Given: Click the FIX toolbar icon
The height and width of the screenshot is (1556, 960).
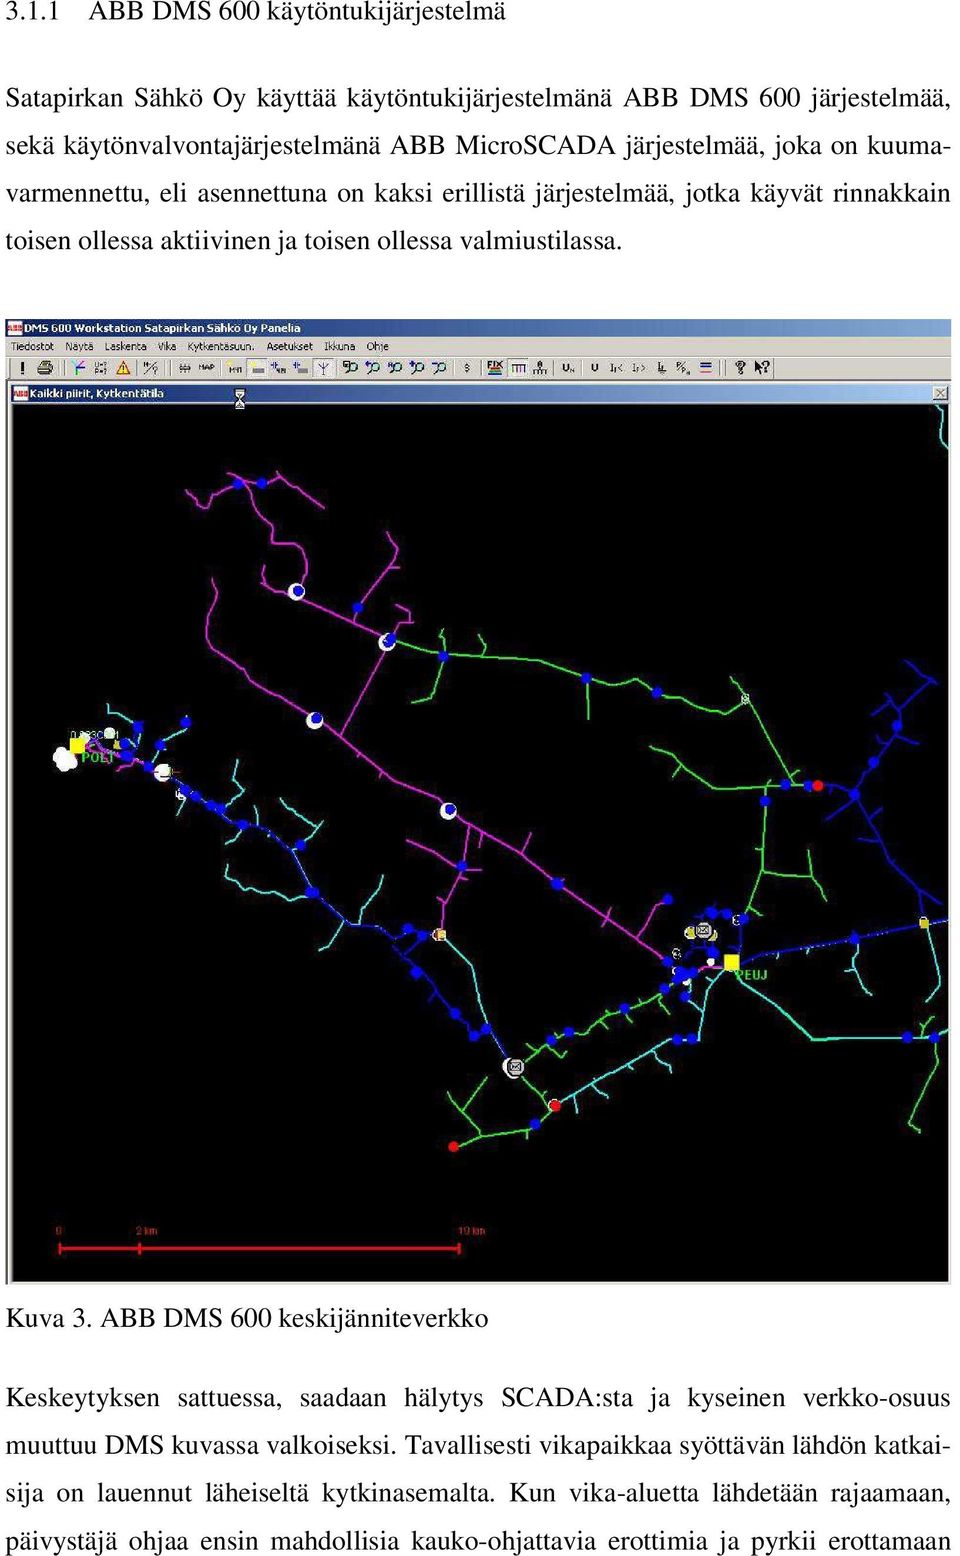Looking at the screenshot, I should [495, 368].
